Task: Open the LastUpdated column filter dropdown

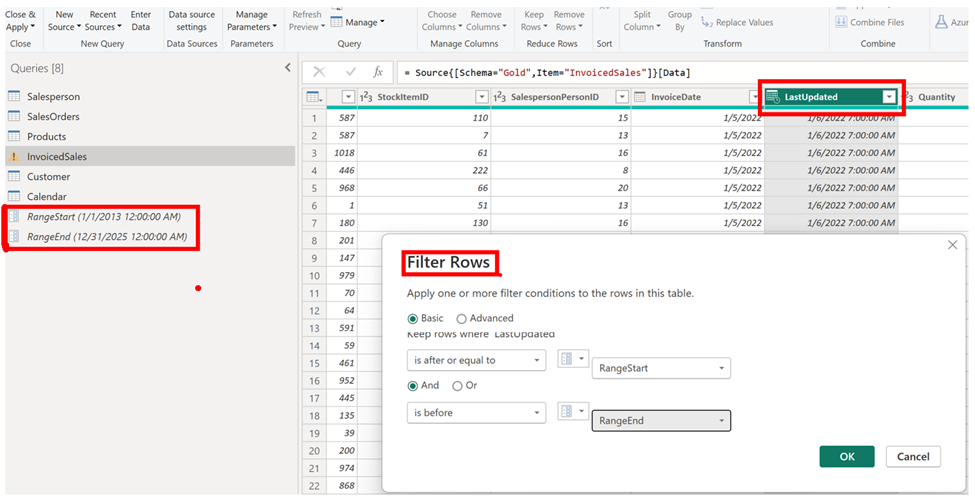Action: (x=890, y=97)
